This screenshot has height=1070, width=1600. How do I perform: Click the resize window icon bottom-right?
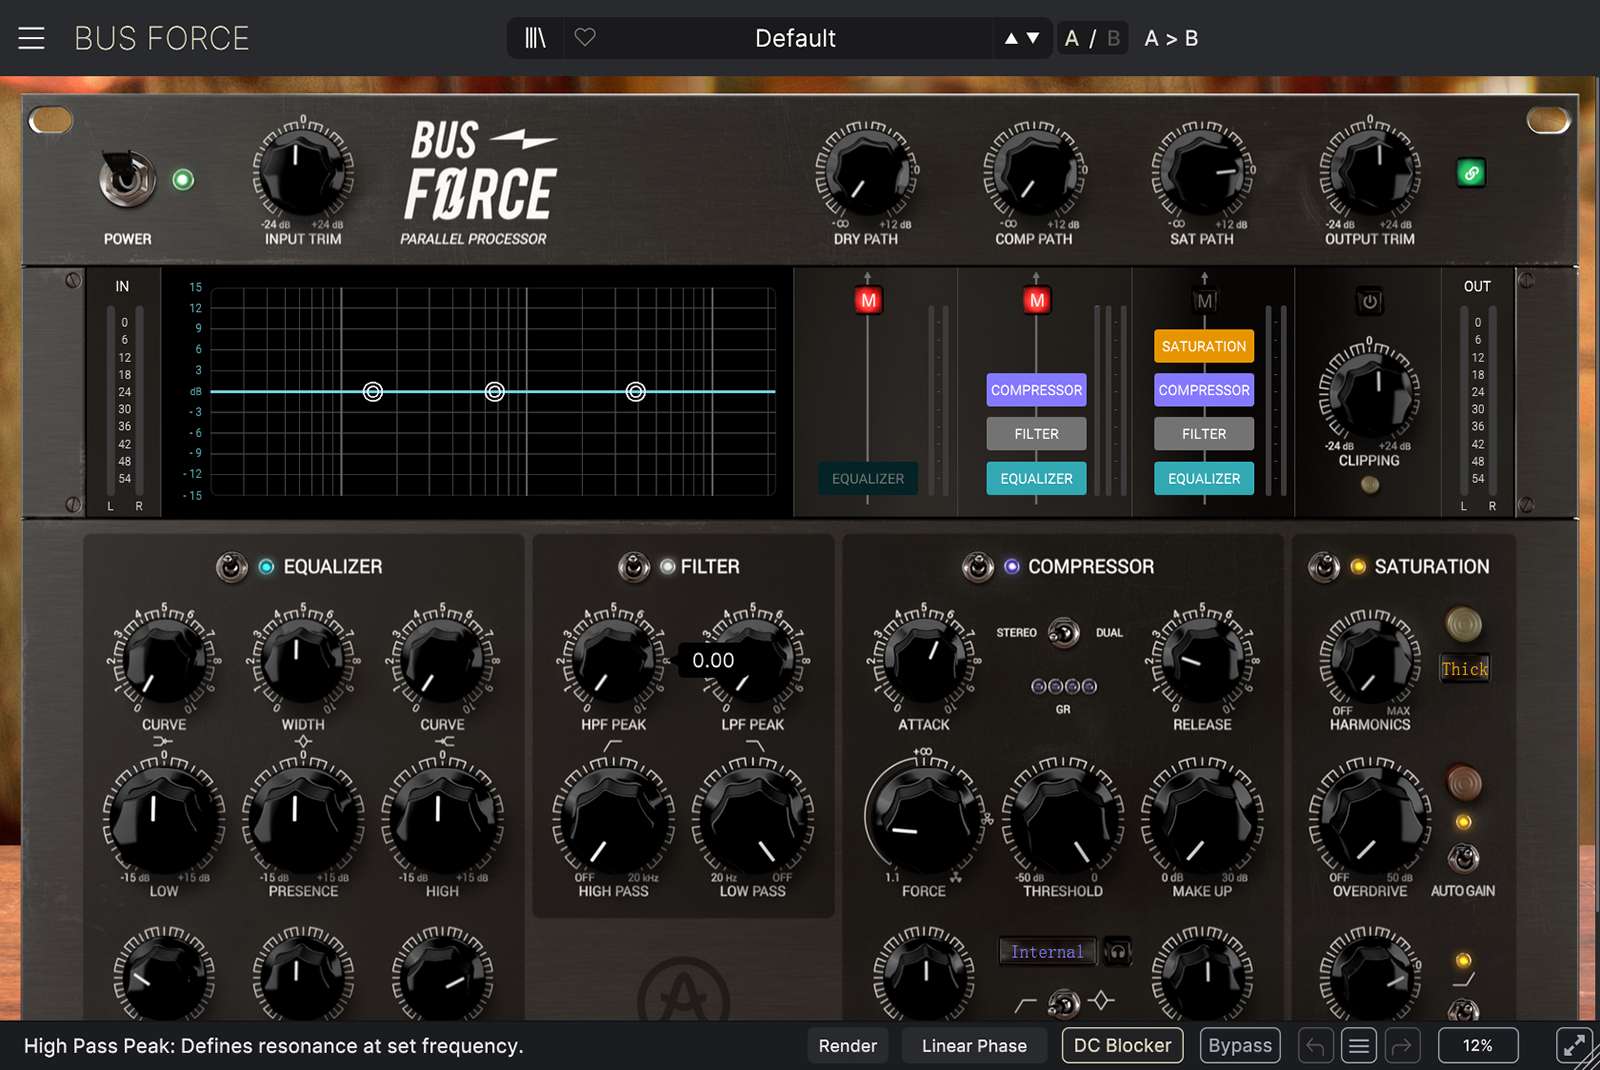(x=1574, y=1046)
